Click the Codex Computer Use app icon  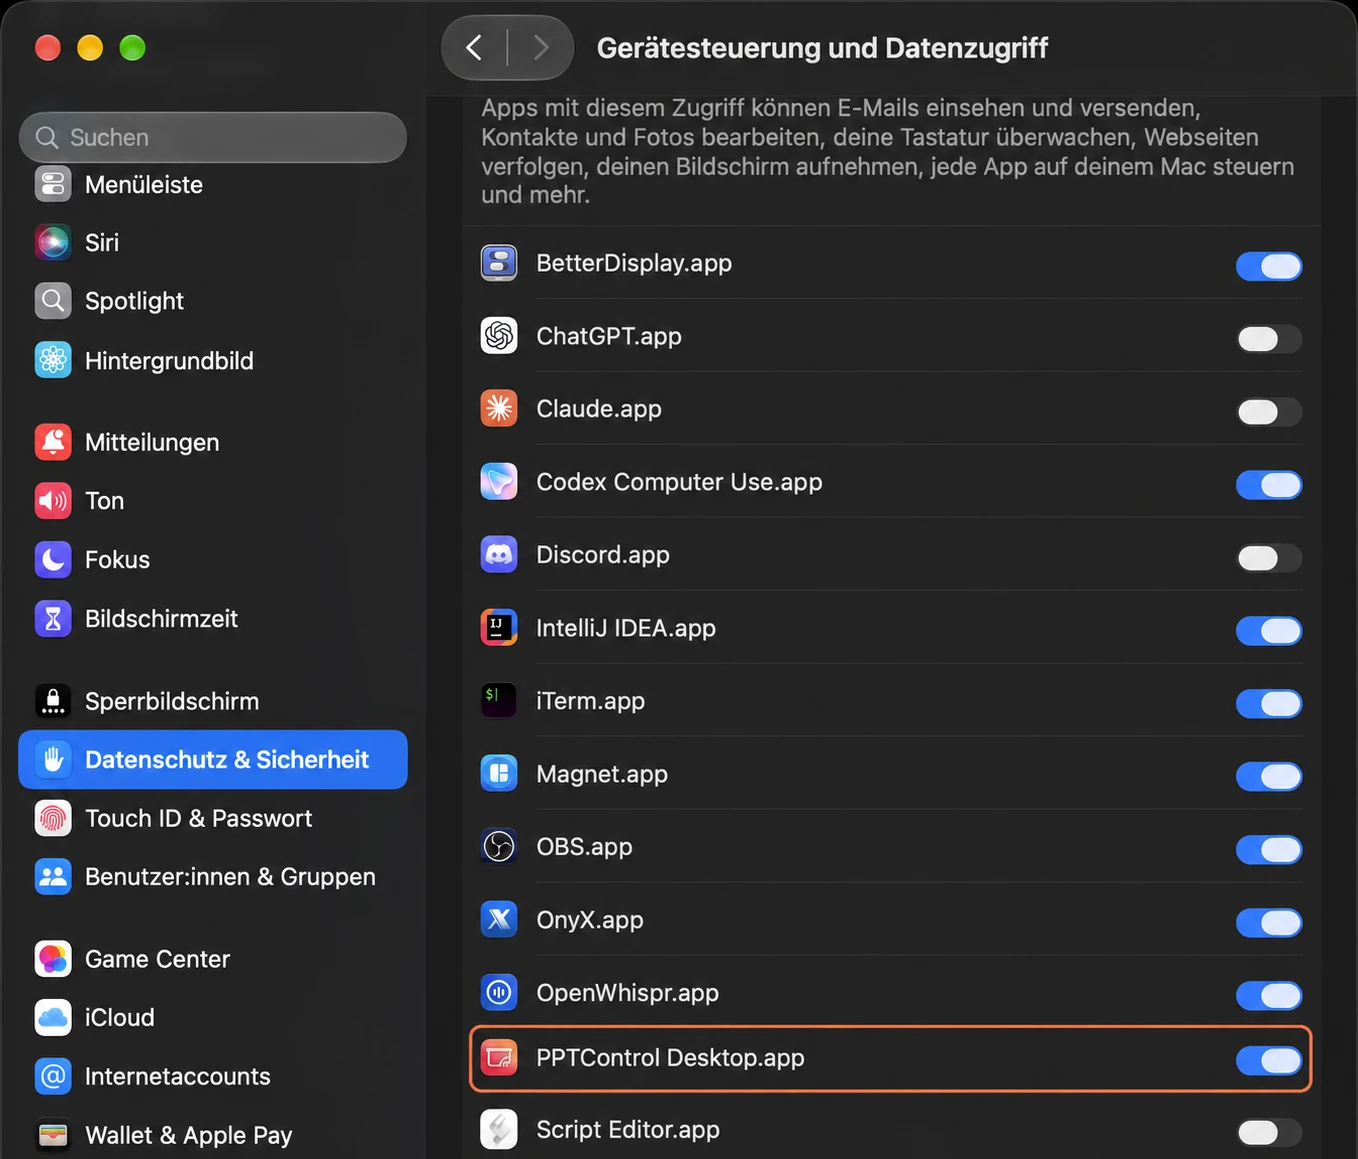[x=499, y=482]
